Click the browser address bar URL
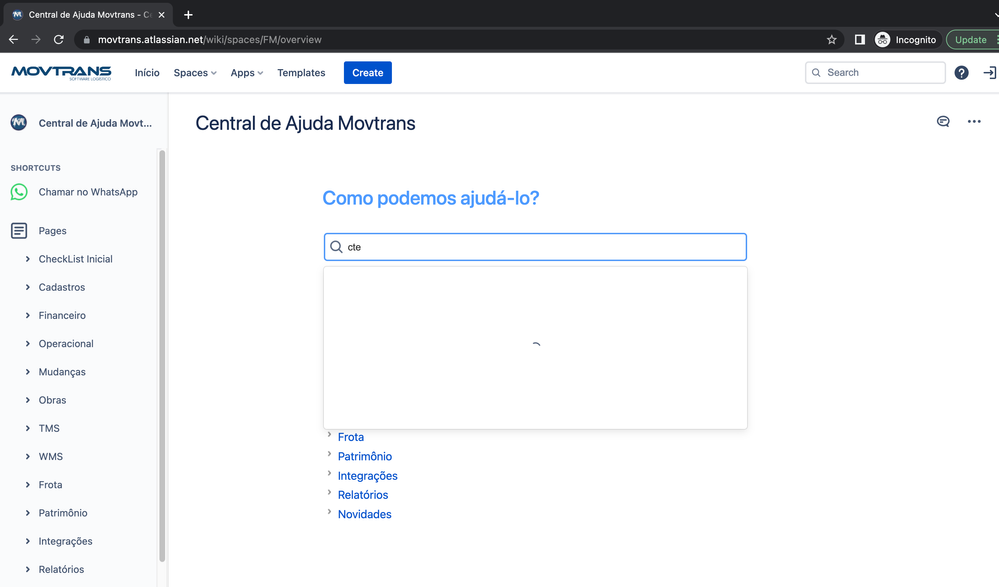Viewport: 999px width, 587px height. pos(210,40)
